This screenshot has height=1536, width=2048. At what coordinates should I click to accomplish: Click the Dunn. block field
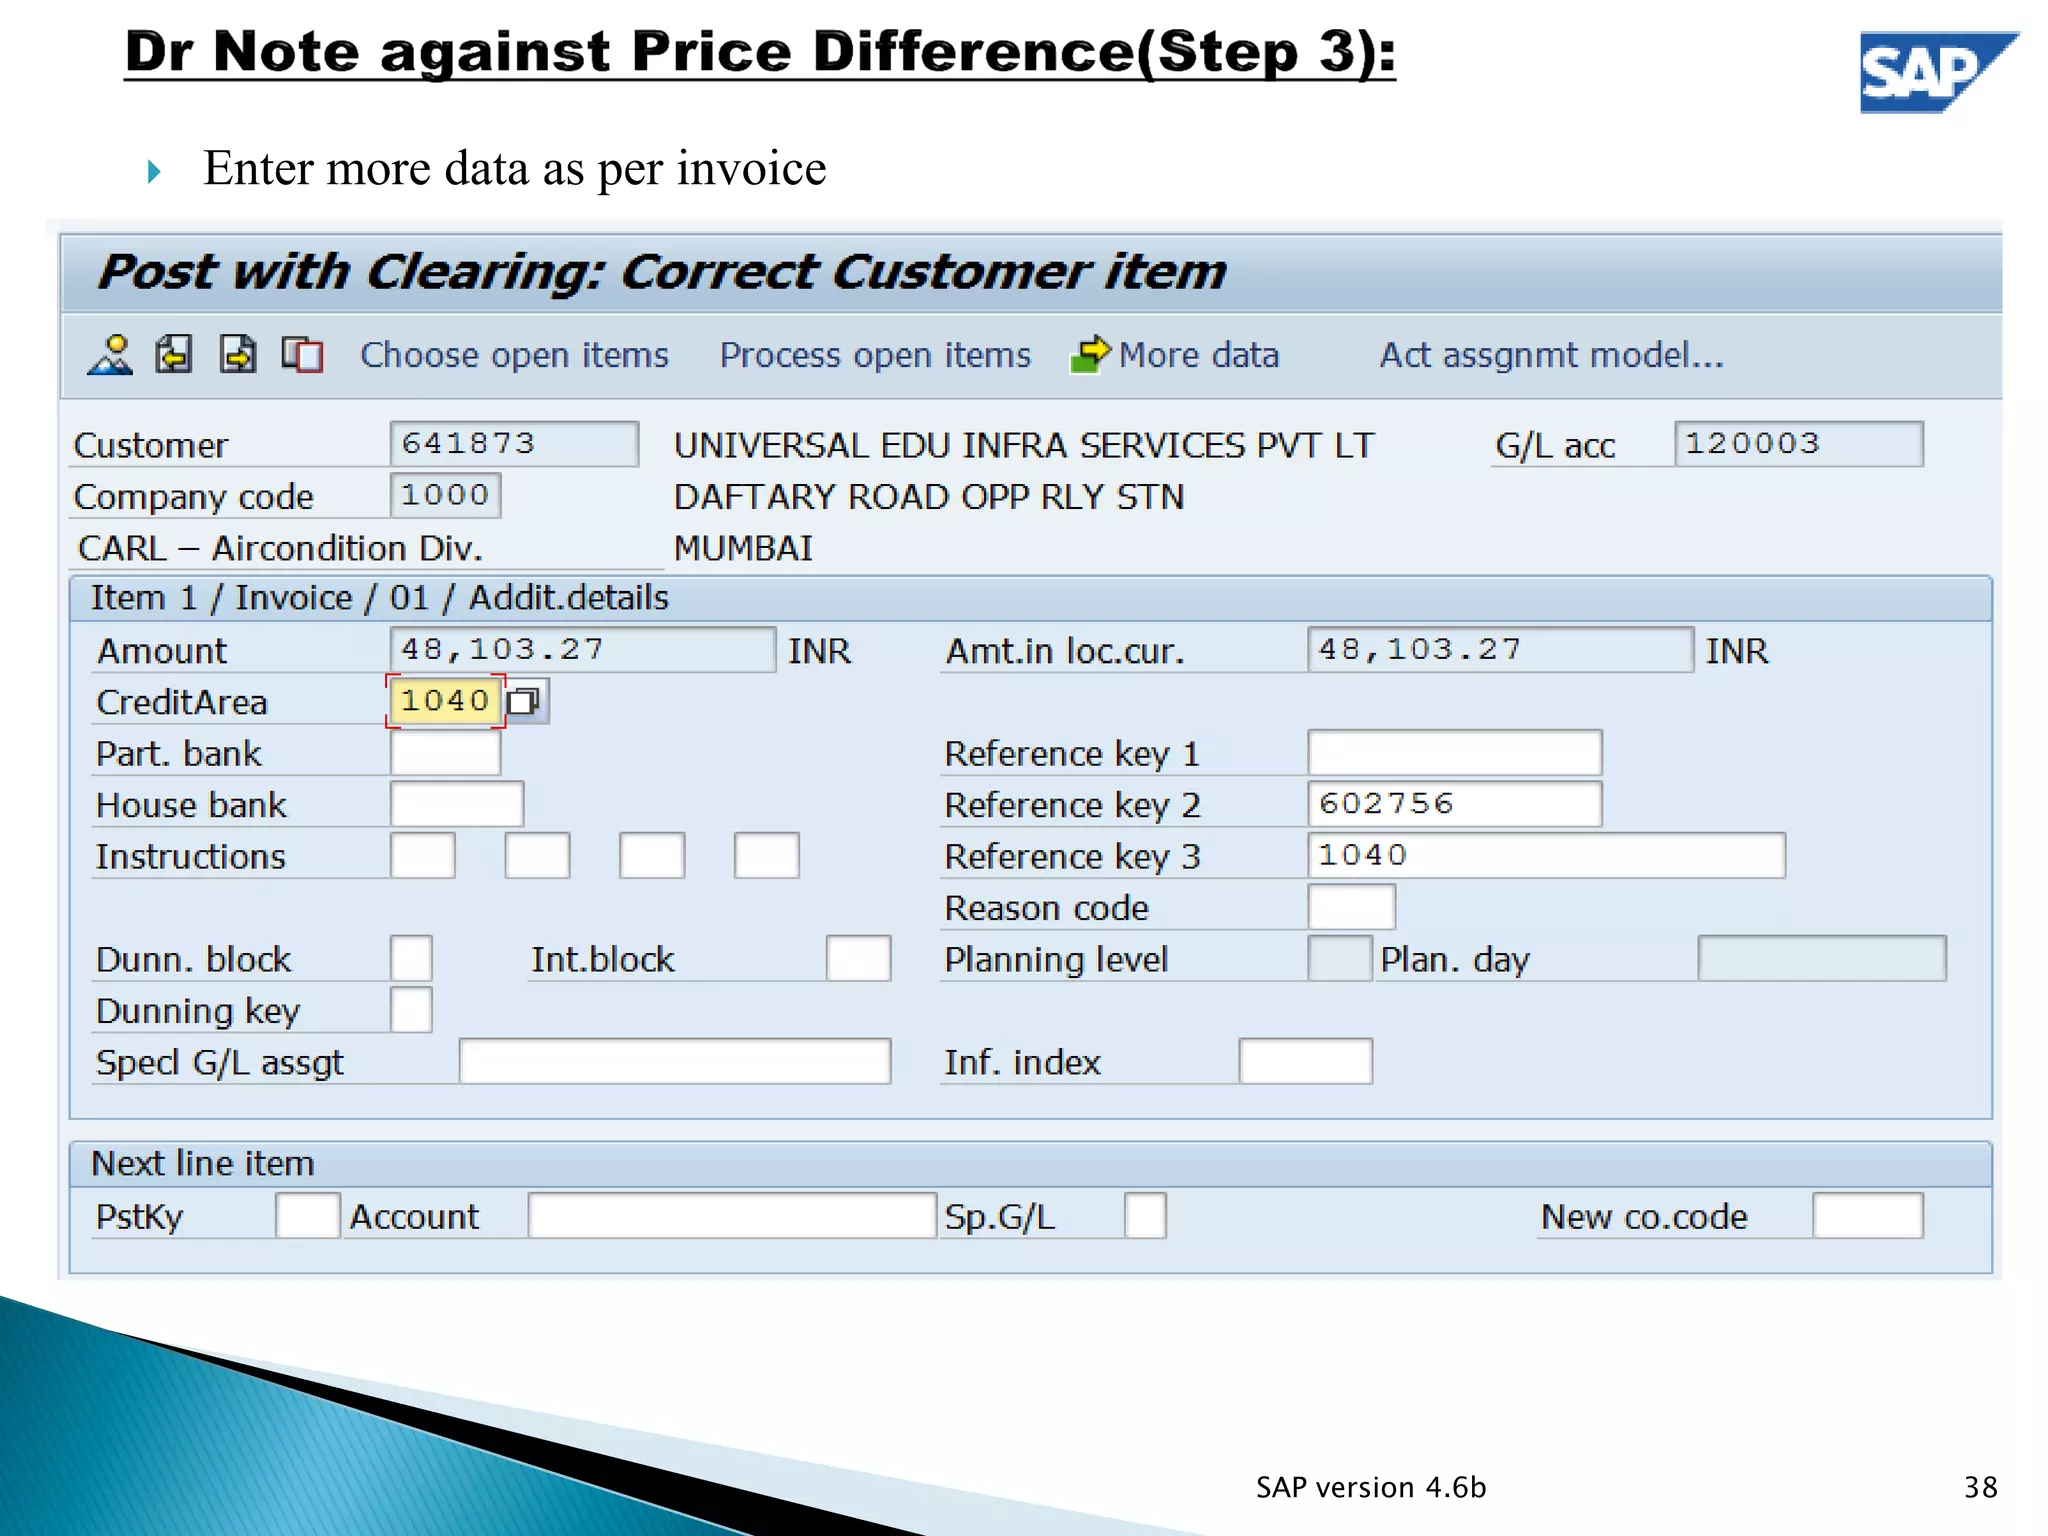tap(411, 959)
